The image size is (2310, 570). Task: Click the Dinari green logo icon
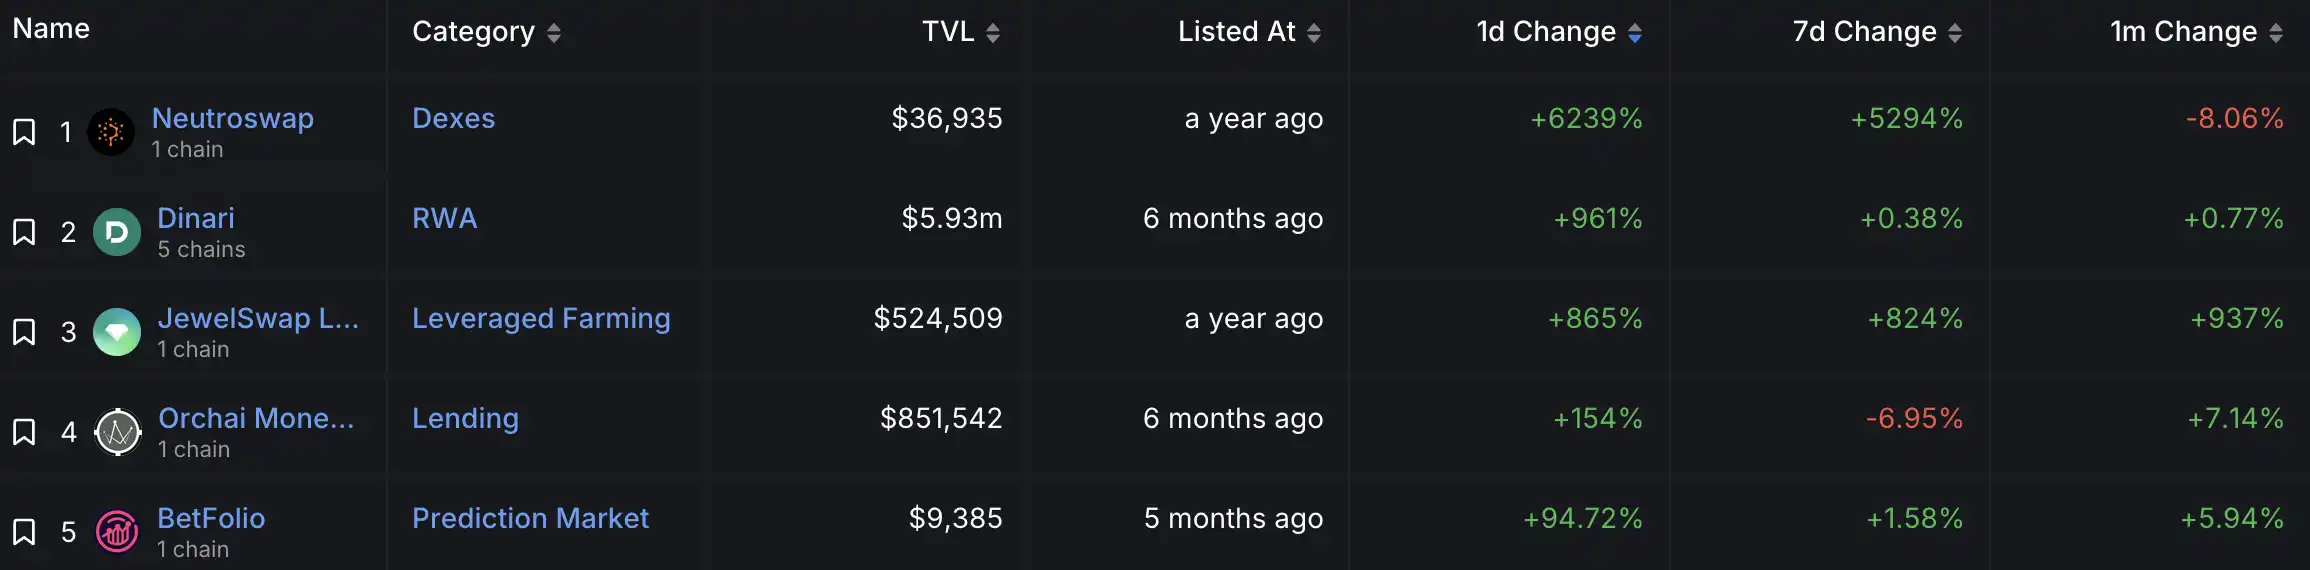coord(117,232)
